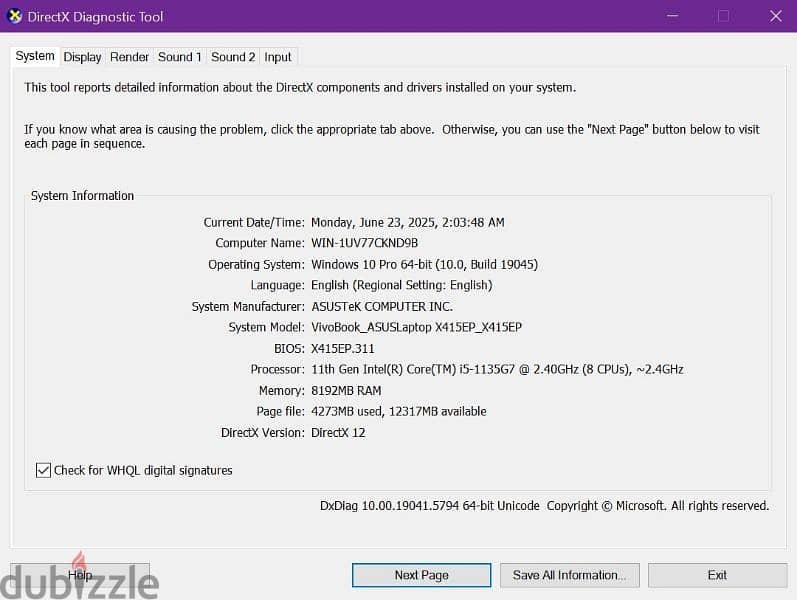Switch to the Sound 2 tab
Image resolution: width=797 pixels, height=600 pixels.
[233, 57]
